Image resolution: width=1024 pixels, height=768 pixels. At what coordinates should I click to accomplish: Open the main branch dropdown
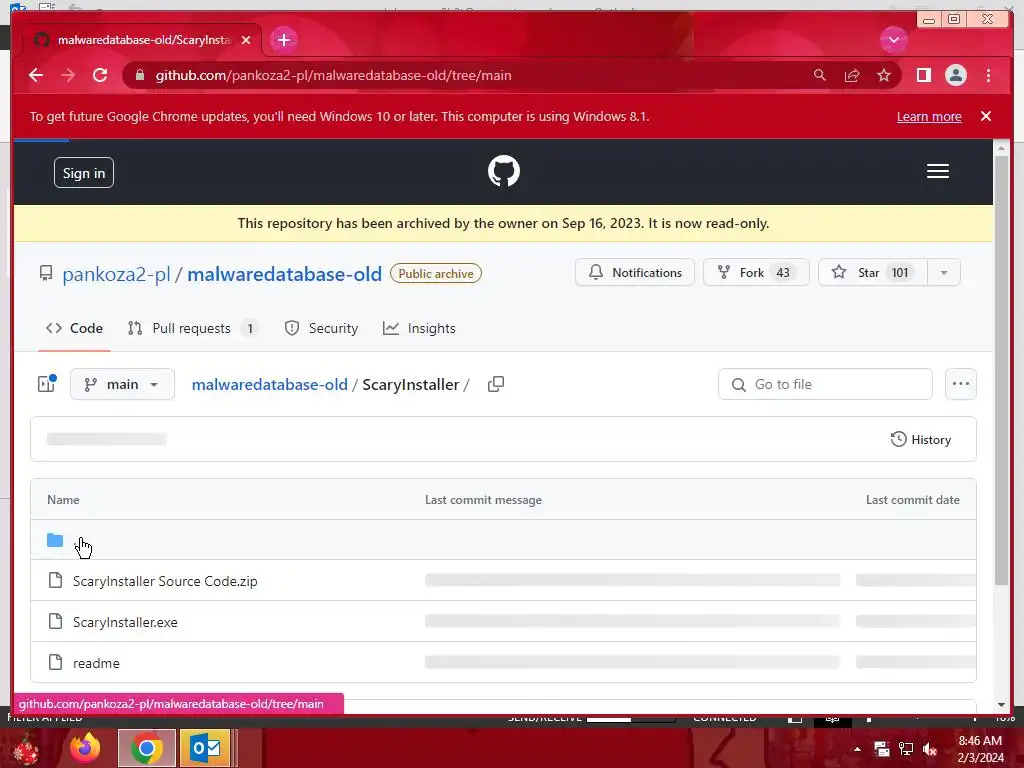(122, 384)
